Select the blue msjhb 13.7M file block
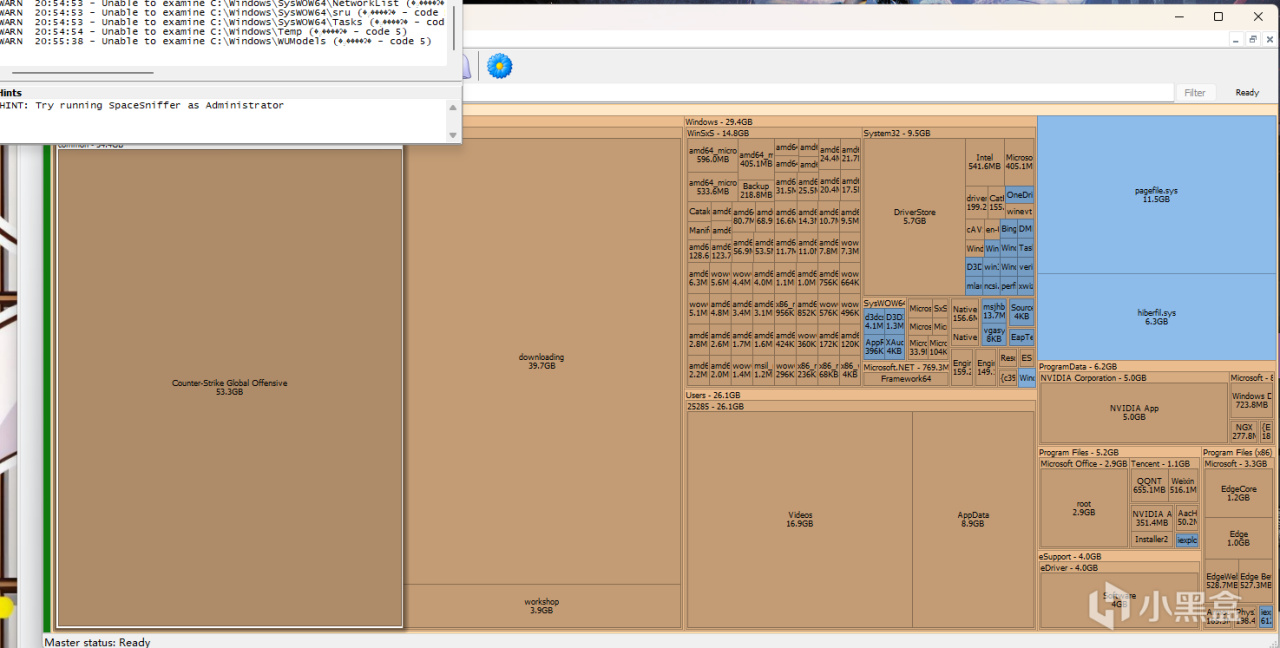This screenshot has width=1280, height=648. point(993,311)
